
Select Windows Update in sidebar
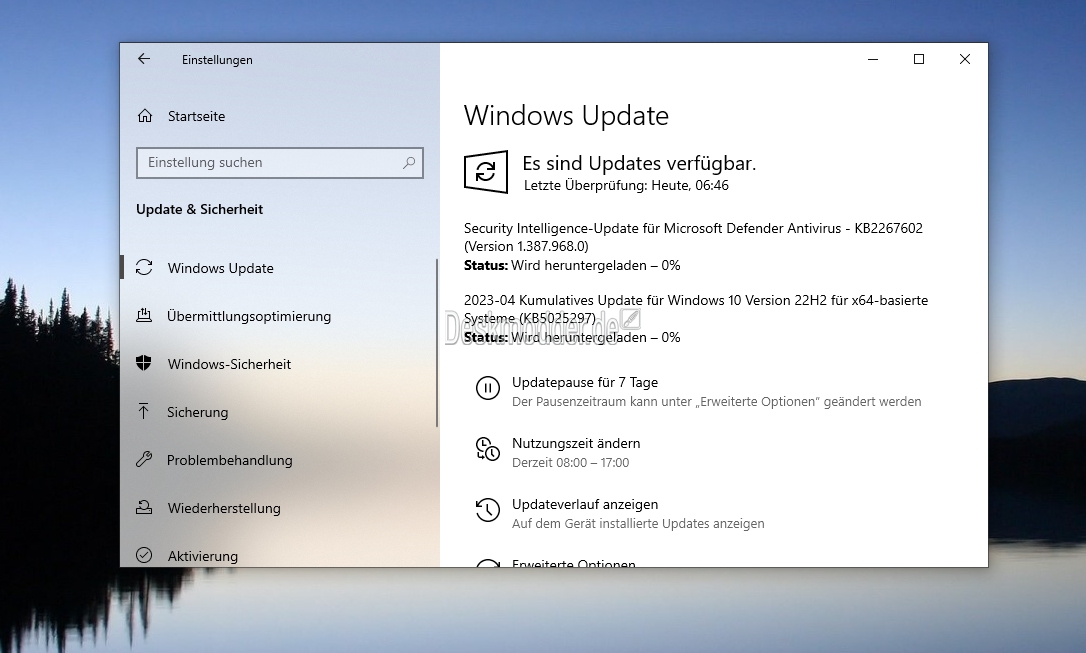[220, 268]
